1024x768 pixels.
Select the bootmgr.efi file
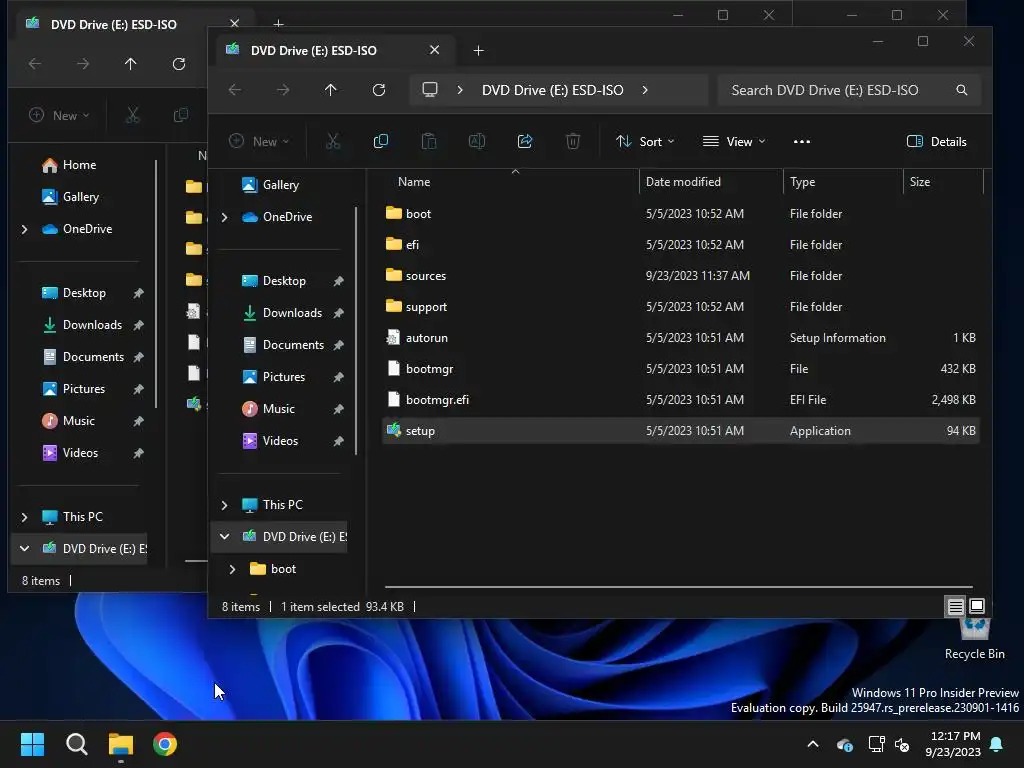point(680,400)
